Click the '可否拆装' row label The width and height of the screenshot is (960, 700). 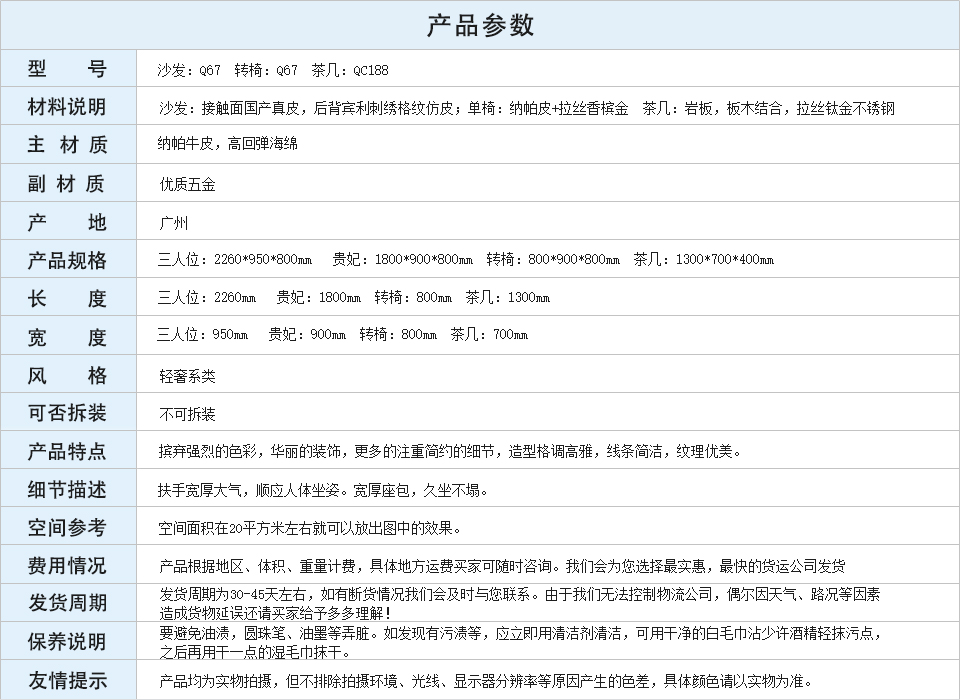67,413
